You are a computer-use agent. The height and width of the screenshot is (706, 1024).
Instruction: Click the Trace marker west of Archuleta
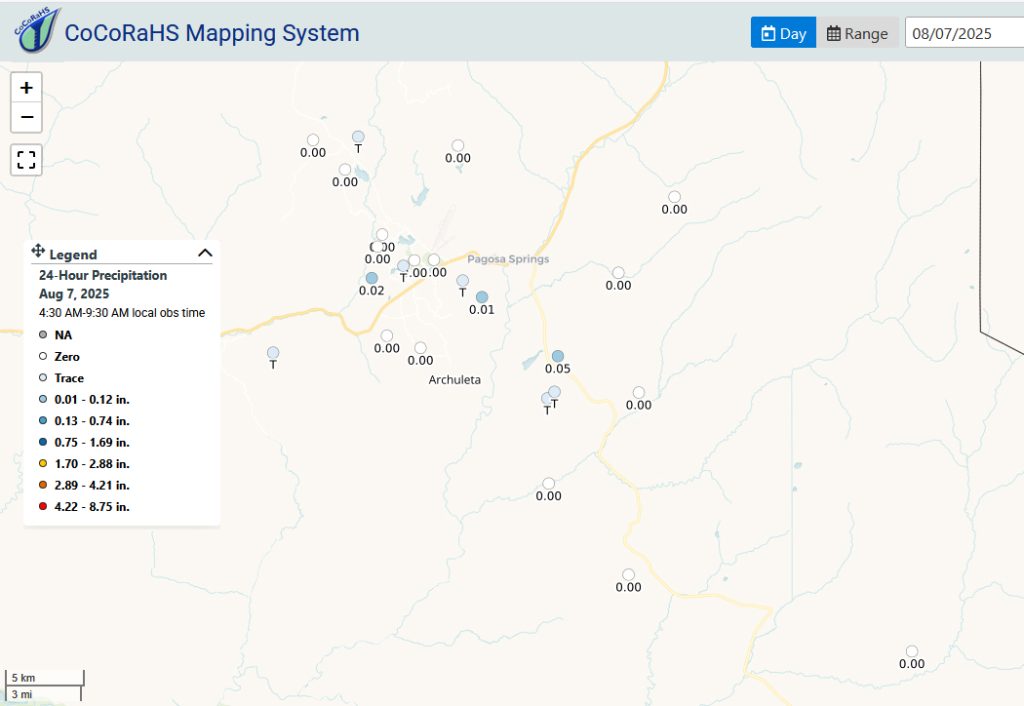[x=273, y=353]
